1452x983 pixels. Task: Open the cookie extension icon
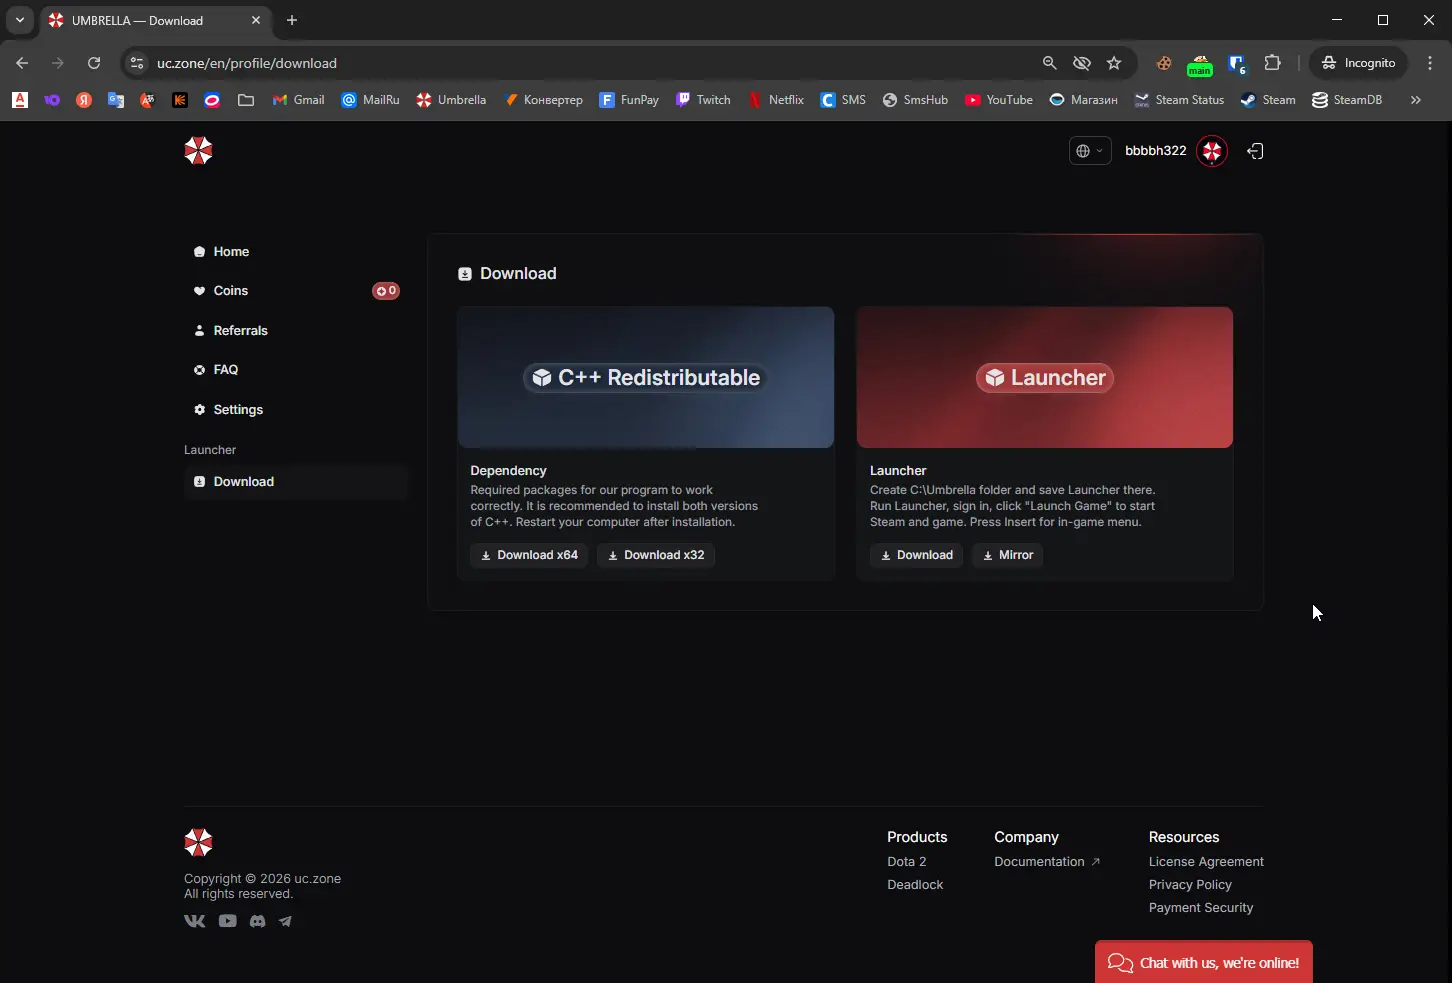point(1164,63)
